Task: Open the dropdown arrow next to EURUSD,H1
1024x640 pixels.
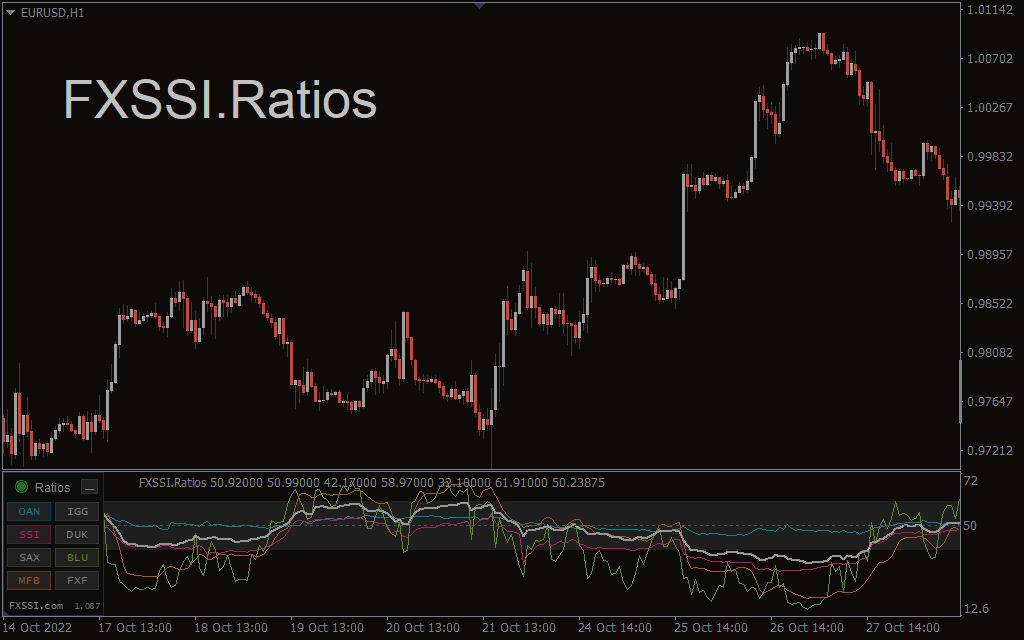Action: pos(10,12)
